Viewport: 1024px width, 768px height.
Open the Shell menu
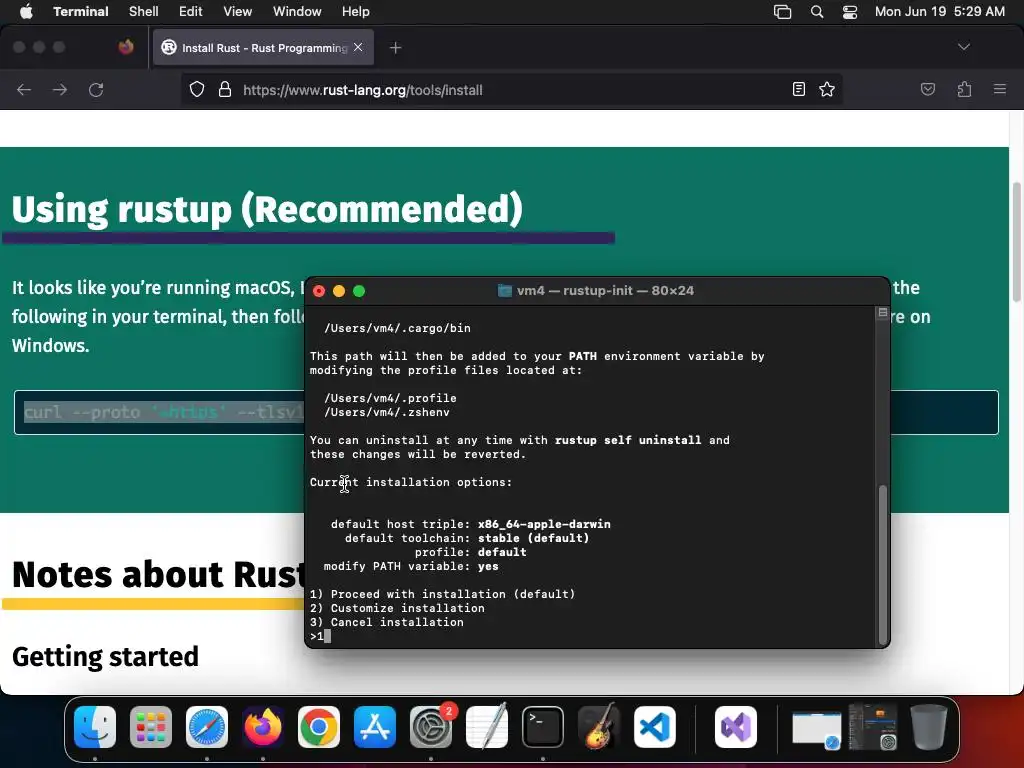(x=144, y=12)
